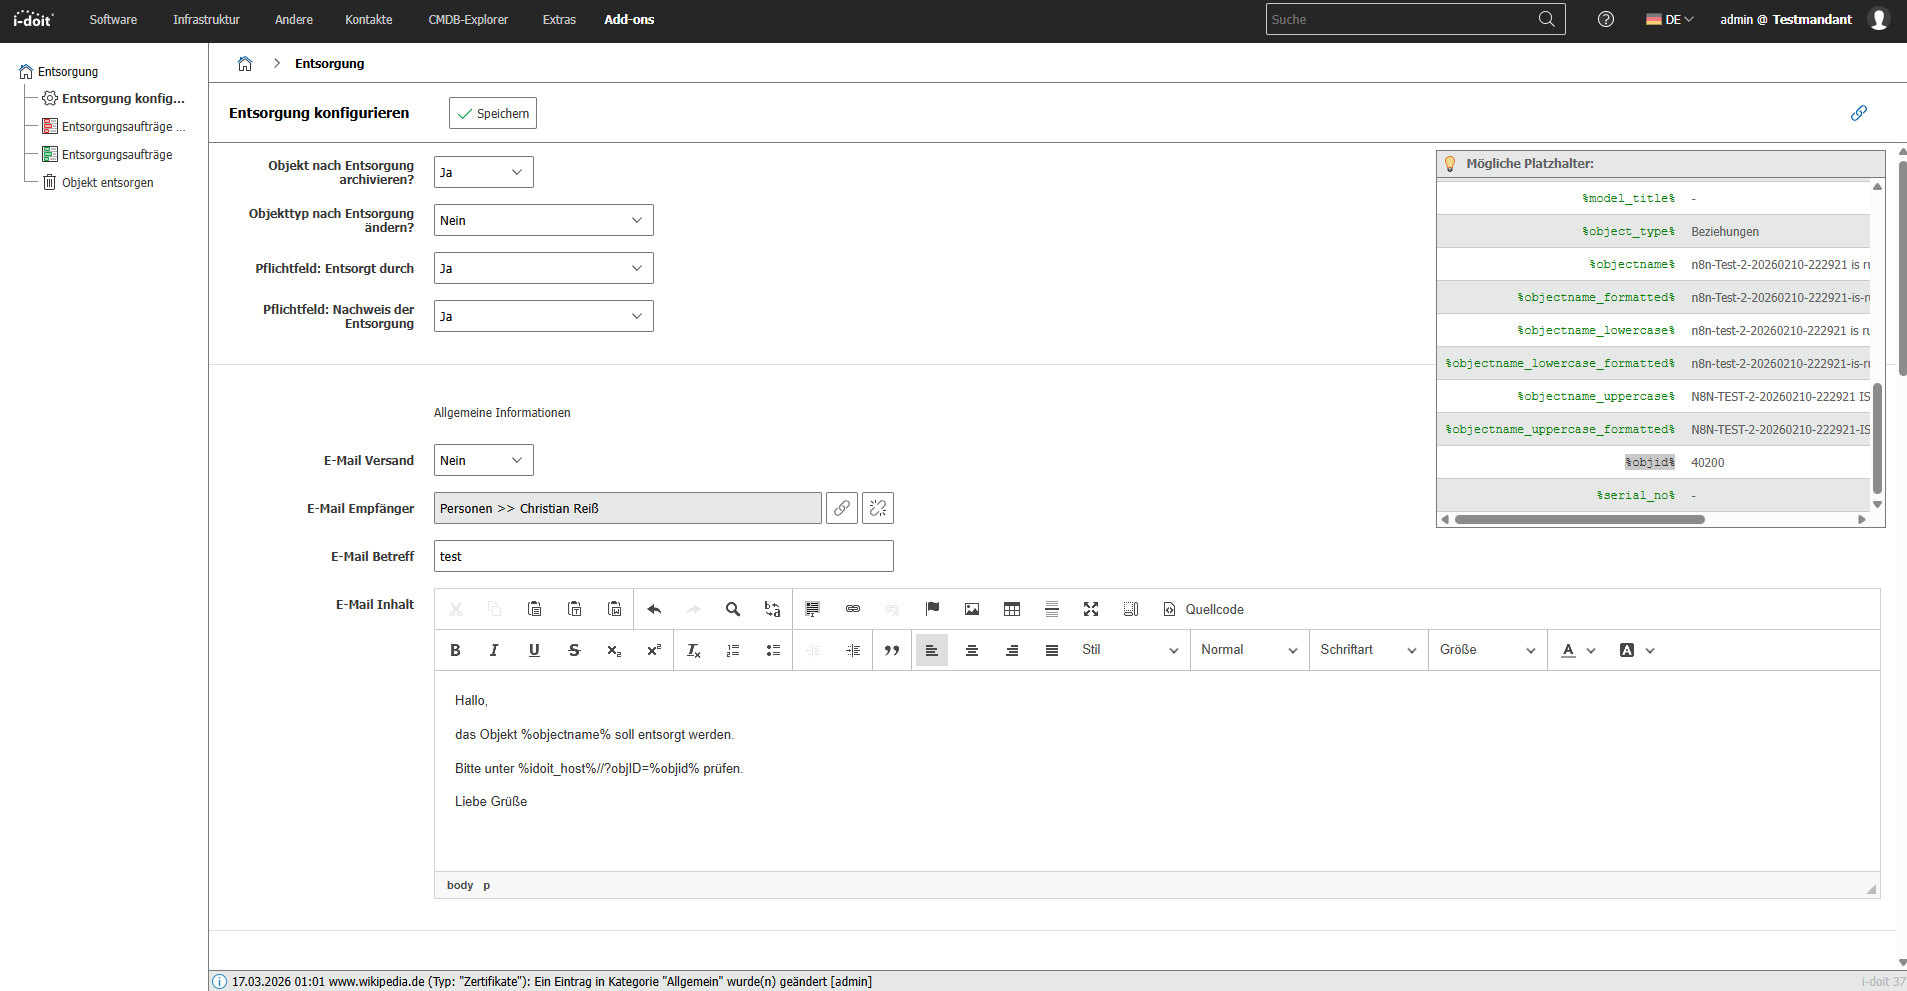Open the Objekt entsorgen sidebar entry
Viewport: 1907px width, 991px height.
[107, 182]
